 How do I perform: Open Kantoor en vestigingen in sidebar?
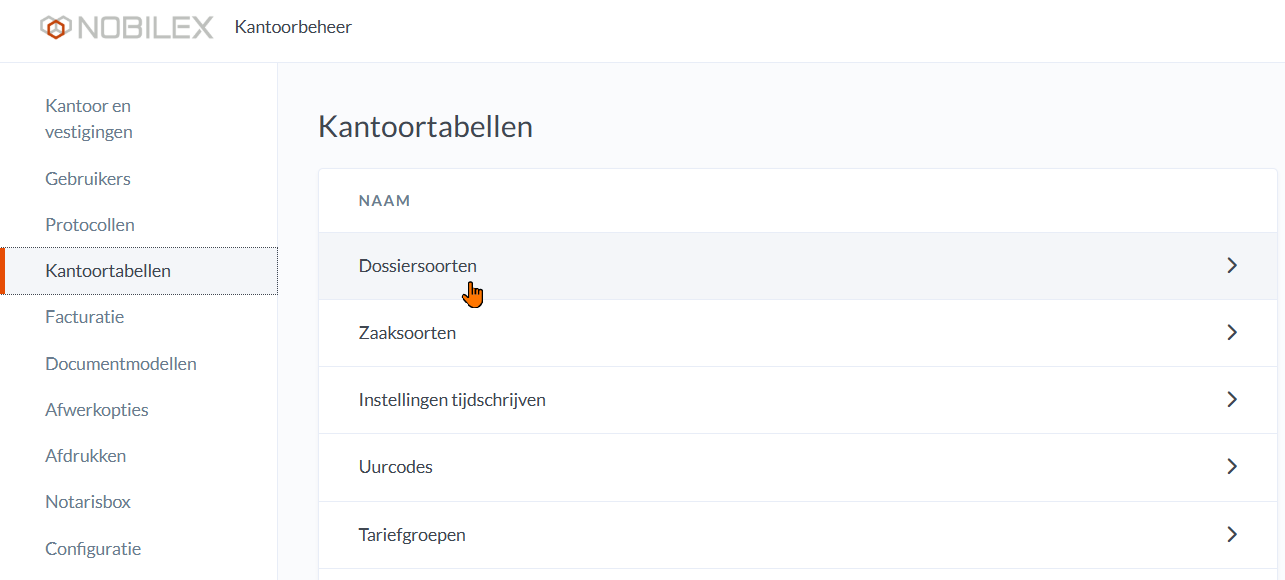click(x=89, y=118)
